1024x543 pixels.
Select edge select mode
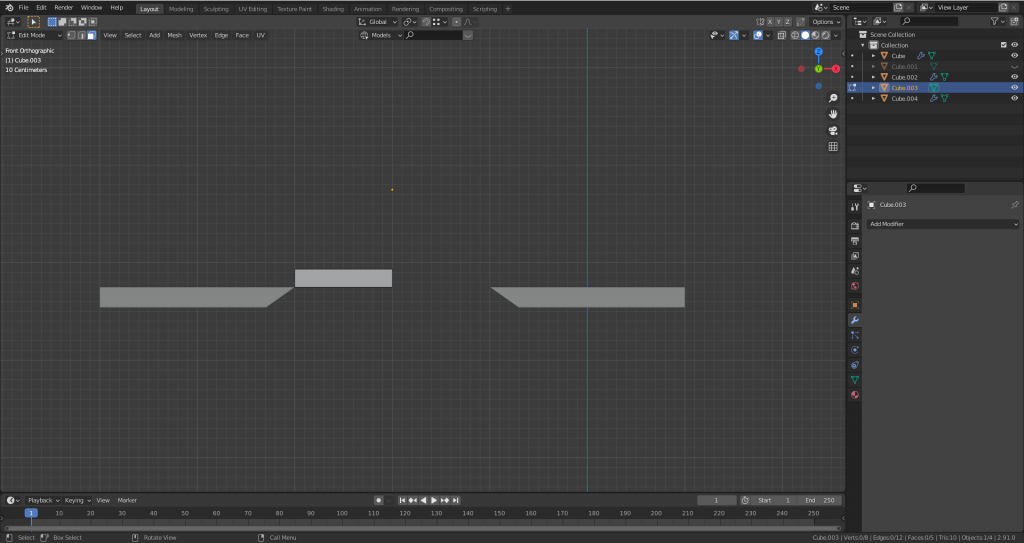point(82,35)
